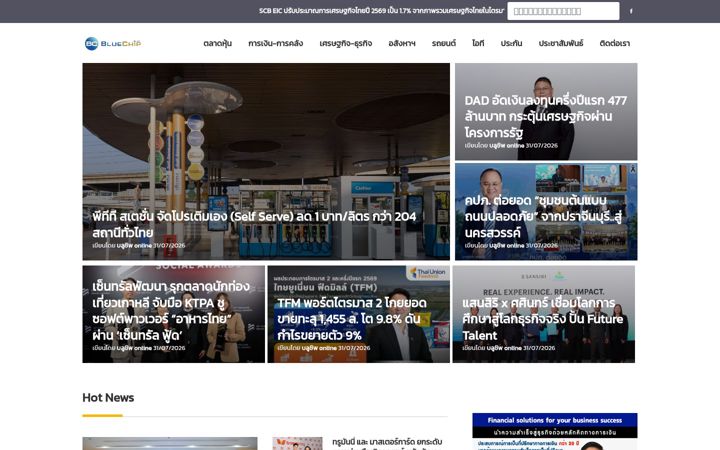The height and width of the screenshot is (450, 720).
Task: Open the พีทีที สเตชั่น Self Serve article headline
Action: pyautogui.click(x=254, y=224)
